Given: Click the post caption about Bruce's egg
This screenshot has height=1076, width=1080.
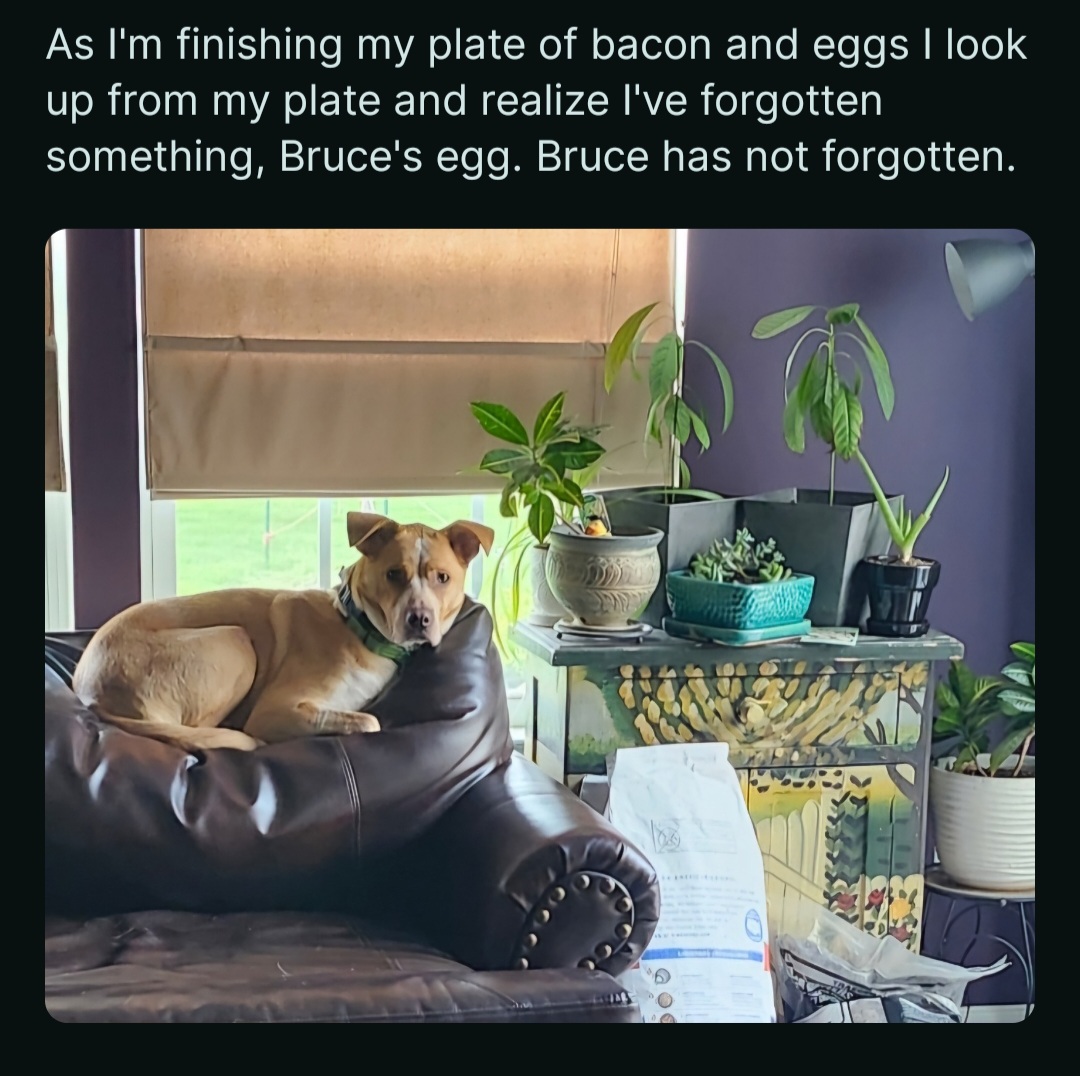Looking at the screenshot, I should (x=536, y=102).
